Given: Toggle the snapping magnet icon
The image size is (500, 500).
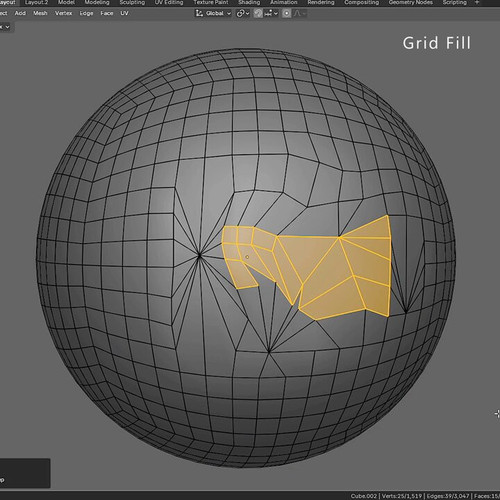Looking at the screenshot, I should click(x=258, y=13).
